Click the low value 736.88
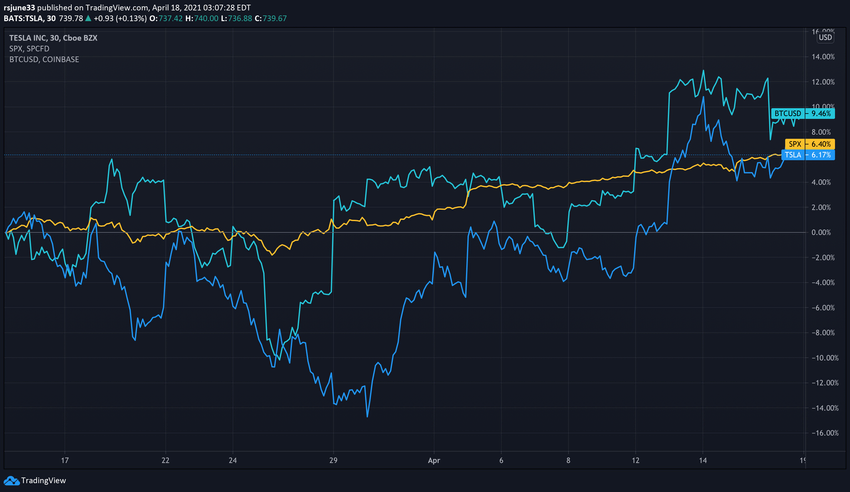Screen dimensions: 850x492 (x=240, y=18)
